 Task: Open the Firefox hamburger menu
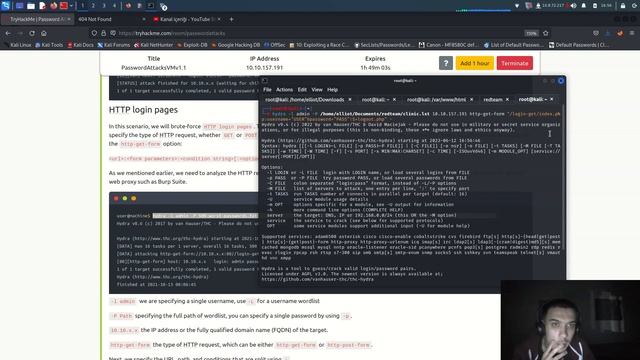pos(632,33)
